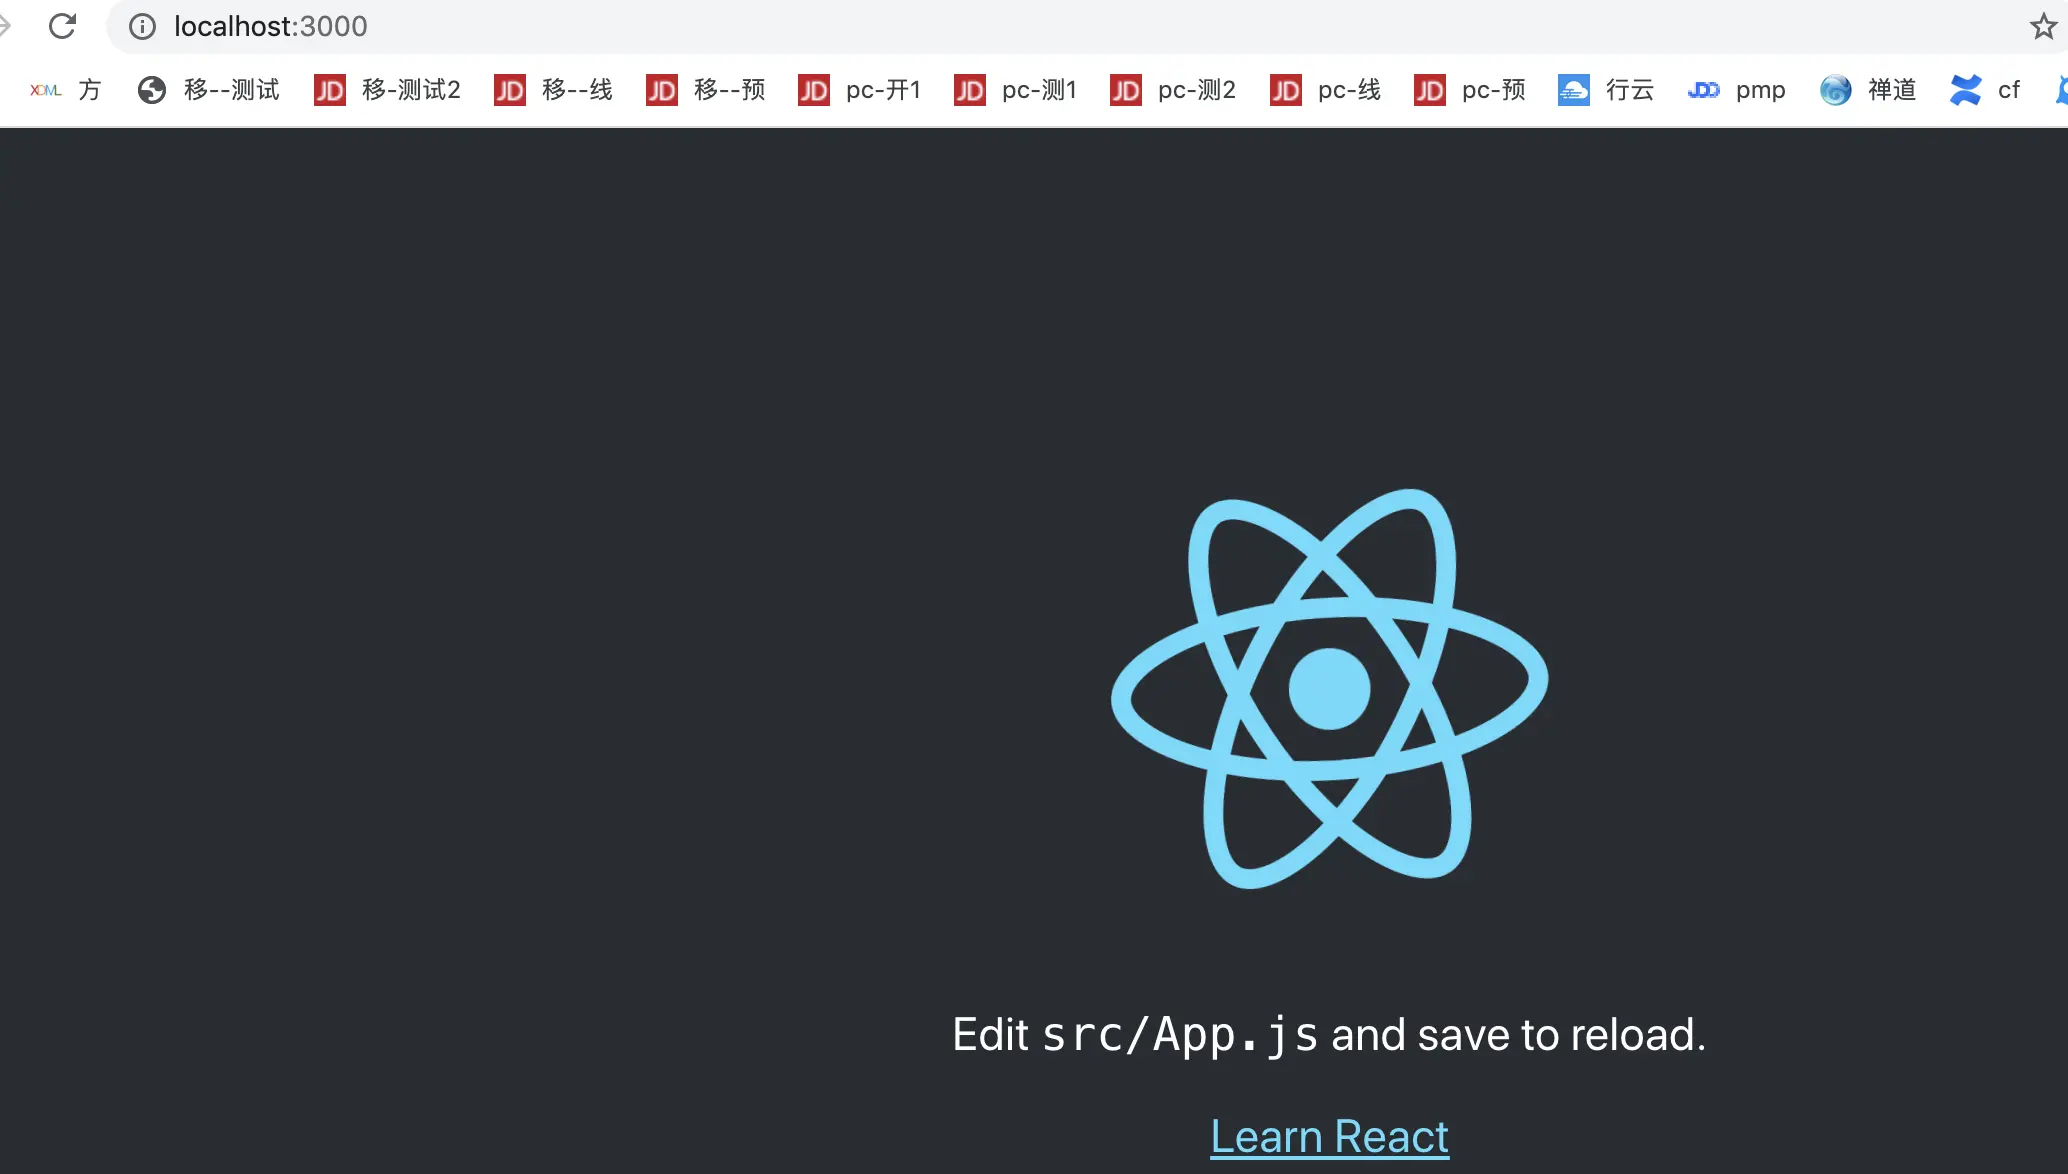Open the pc-测1 bookmark
2068x1174 pixels.
click(x=1016, y=90)
